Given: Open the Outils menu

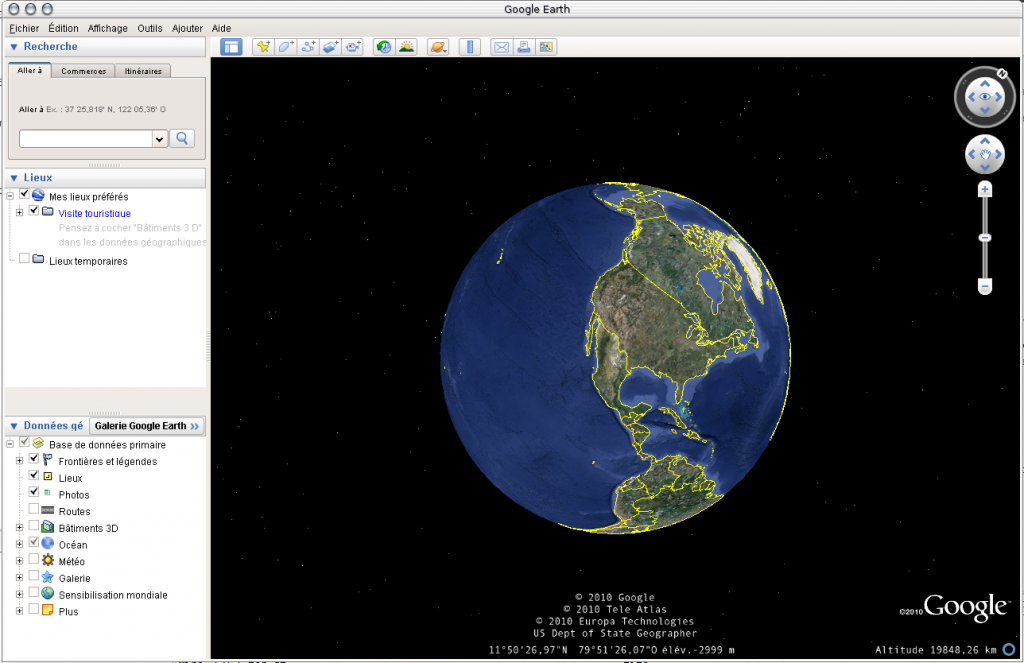Looking at the screenshot, I should pyautogui.click(x=150, y=28).
